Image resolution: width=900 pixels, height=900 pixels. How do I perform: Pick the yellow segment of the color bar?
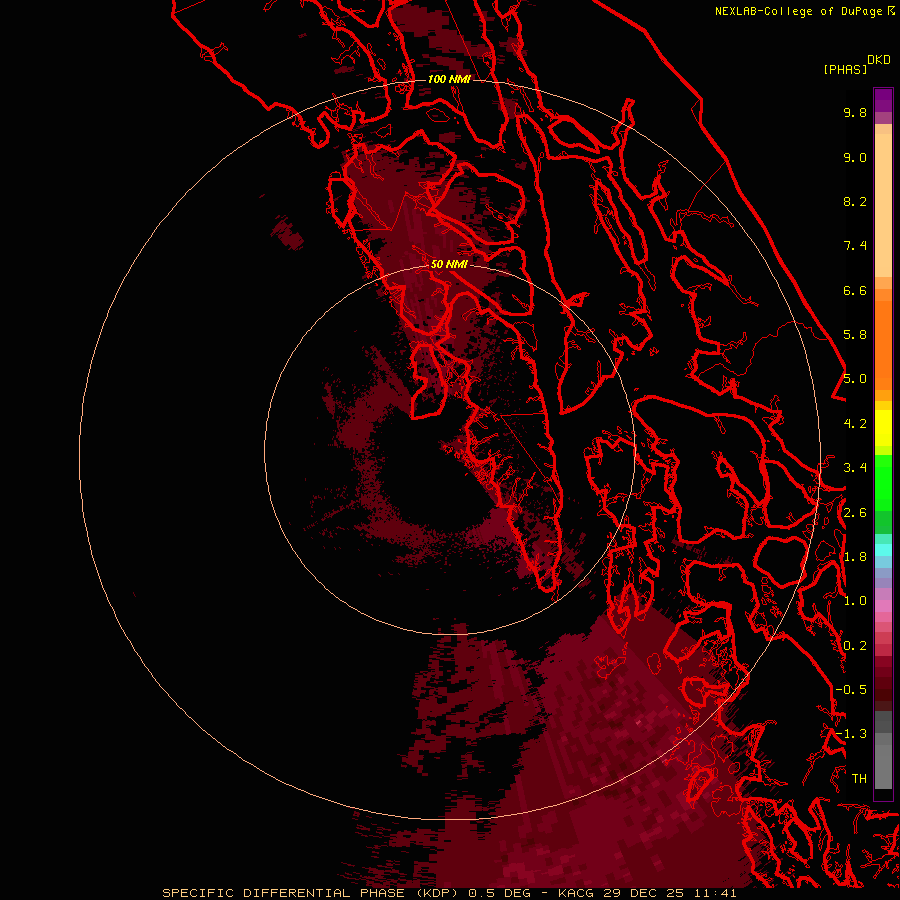pos(883,428)
